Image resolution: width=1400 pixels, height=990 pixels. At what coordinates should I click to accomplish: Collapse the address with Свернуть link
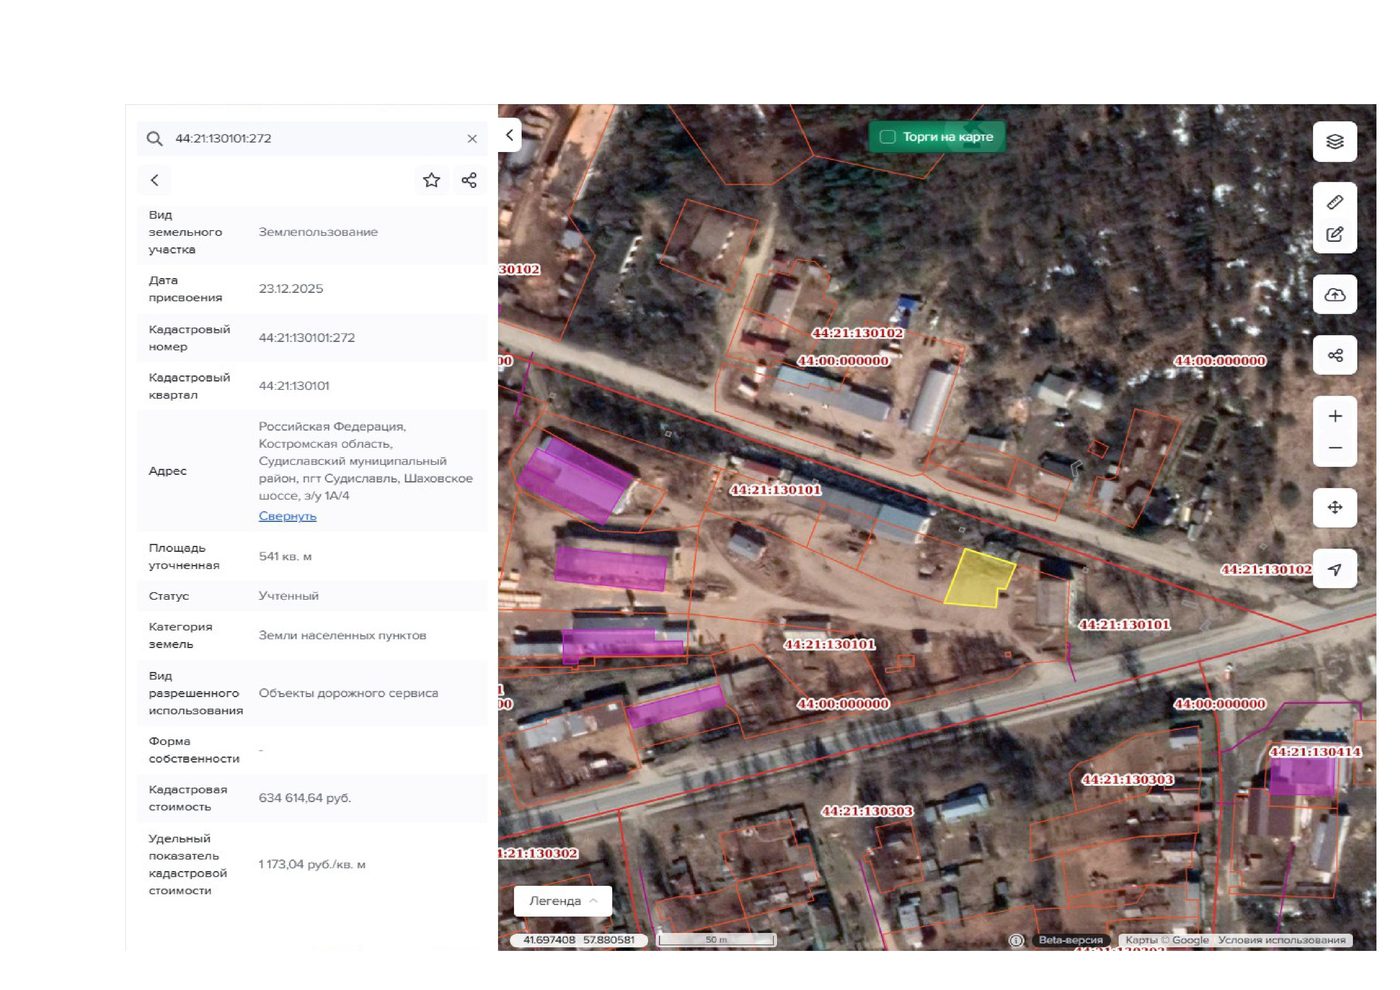[287, 516]
